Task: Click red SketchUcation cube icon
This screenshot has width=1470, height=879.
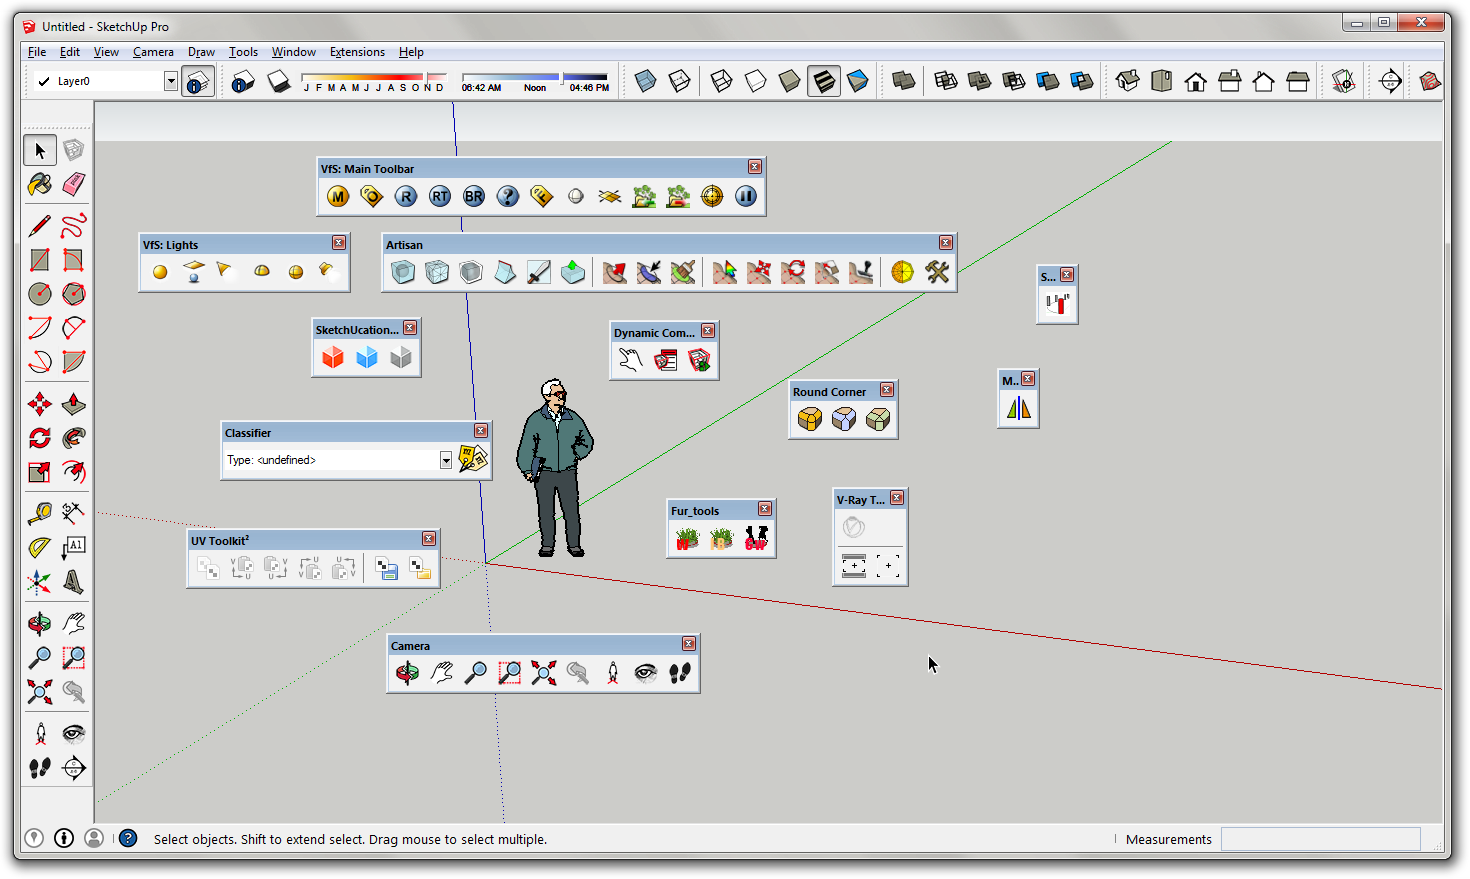Action: (333, 357)
